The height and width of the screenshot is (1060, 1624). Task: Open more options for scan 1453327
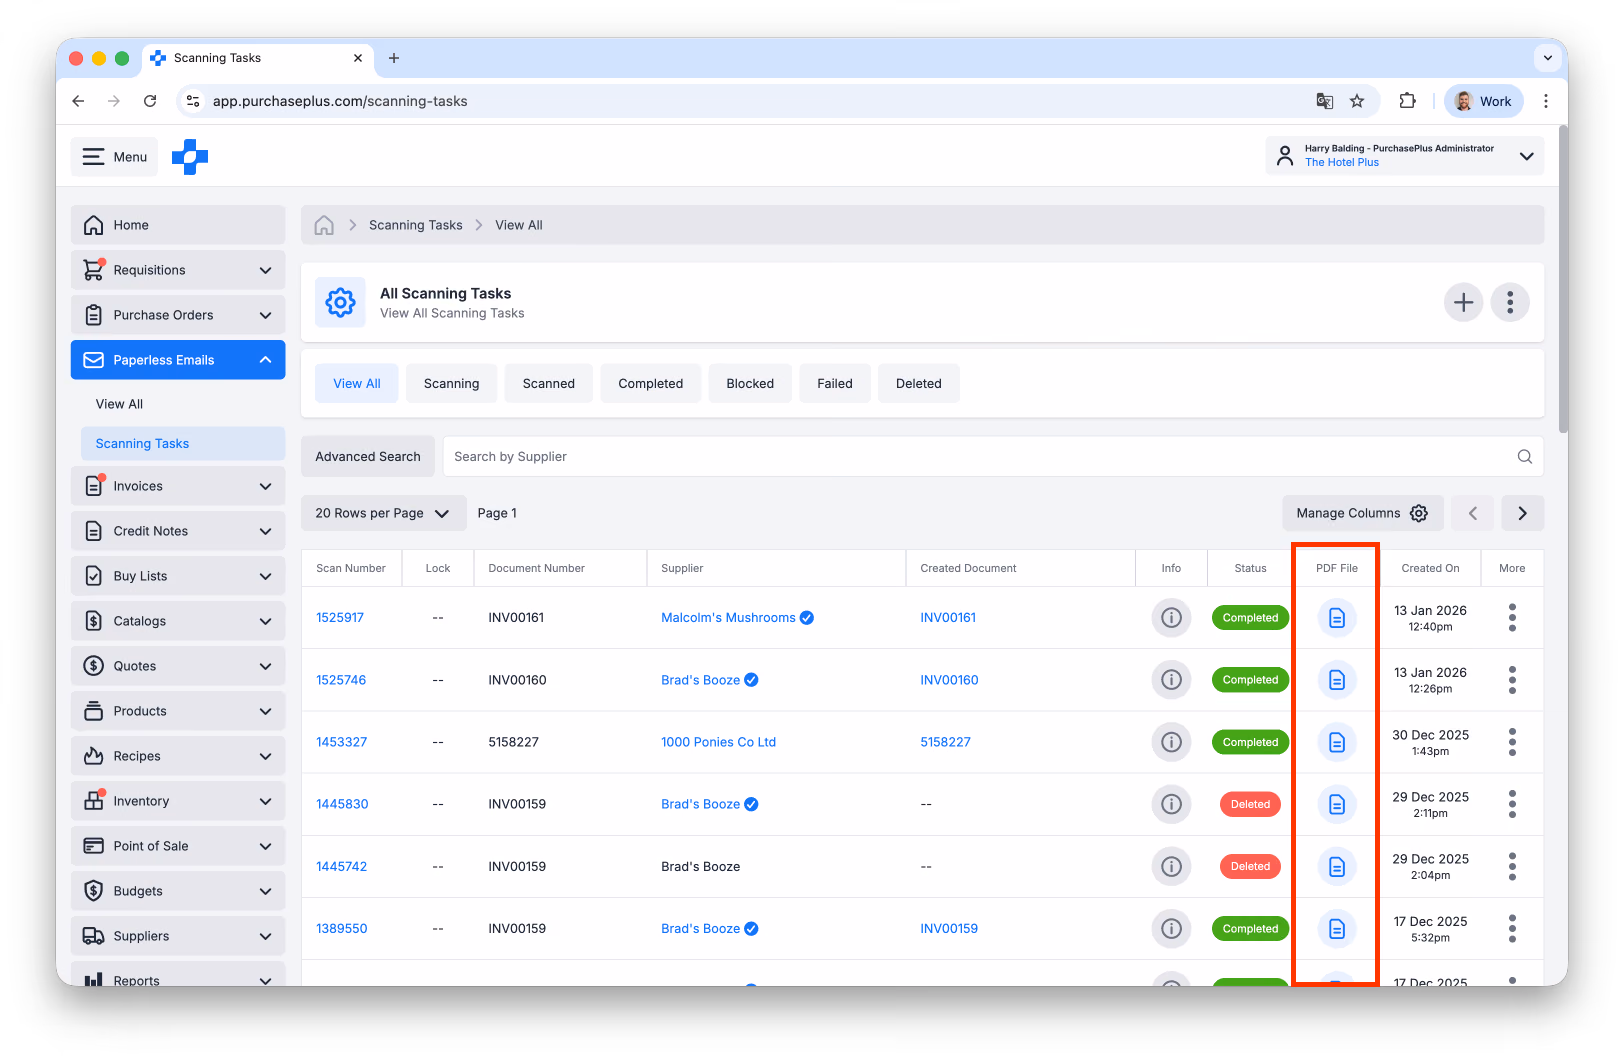1512,742
